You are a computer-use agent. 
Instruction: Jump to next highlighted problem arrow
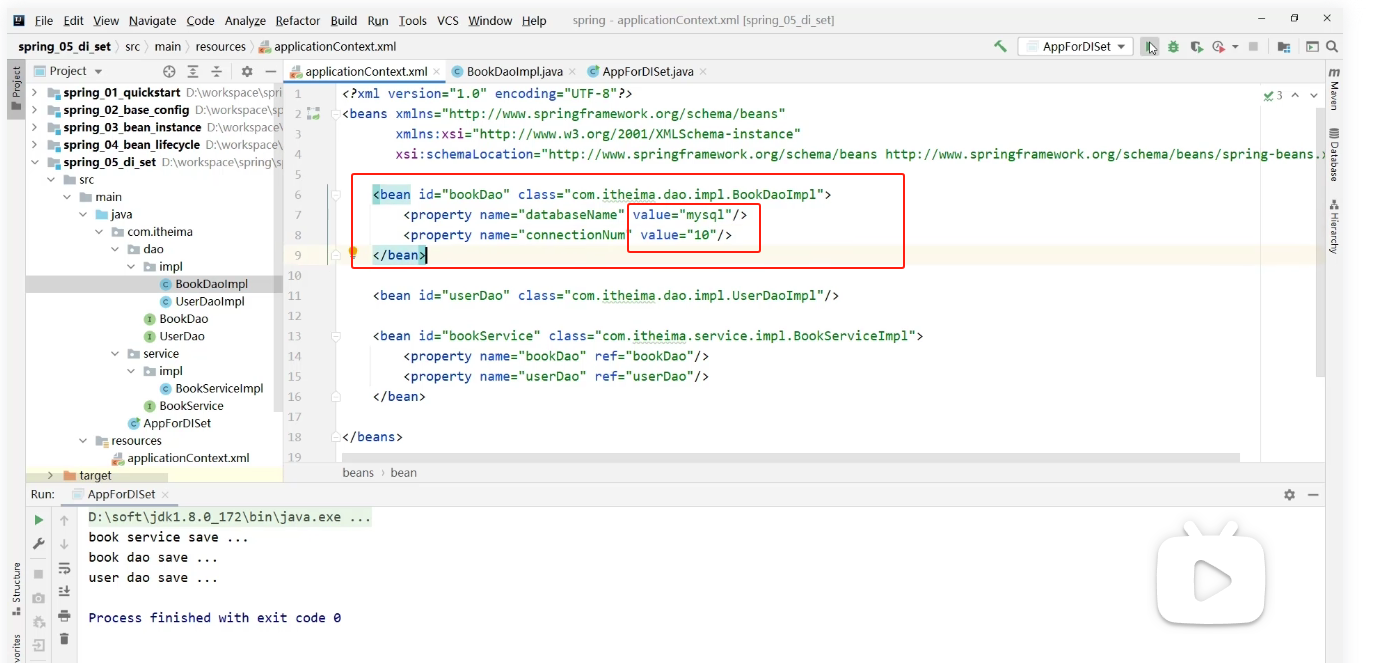click(x=1316, y=95)
